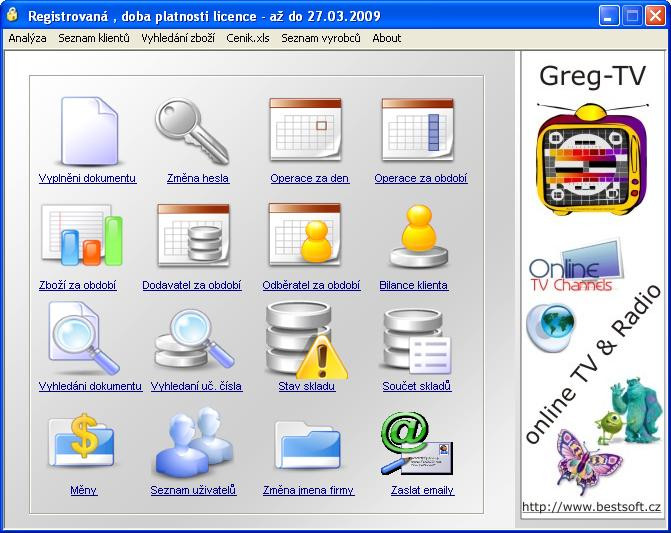671x533 pixels.
Task: Click the yellow pawn icon for Bilance klienta
Action: 419,236
